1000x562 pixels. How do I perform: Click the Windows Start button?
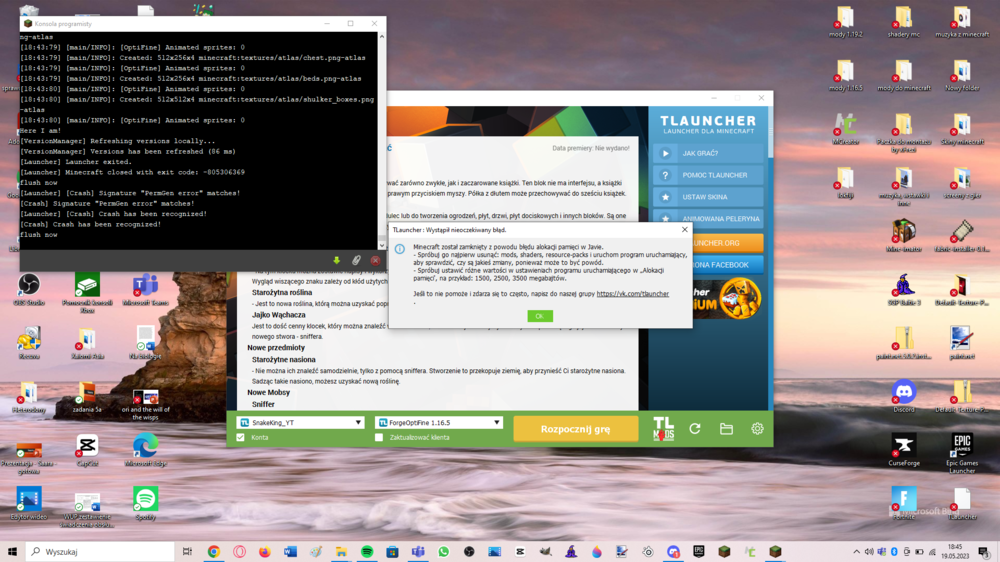[x=12, y=551]
